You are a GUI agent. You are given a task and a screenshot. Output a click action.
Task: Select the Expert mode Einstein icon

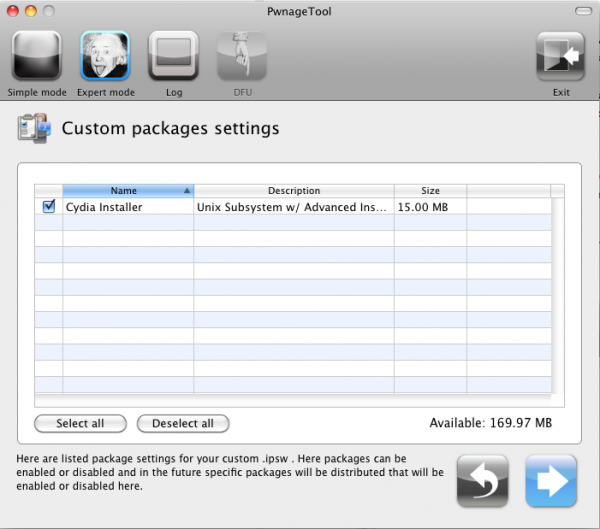(105, 56)
